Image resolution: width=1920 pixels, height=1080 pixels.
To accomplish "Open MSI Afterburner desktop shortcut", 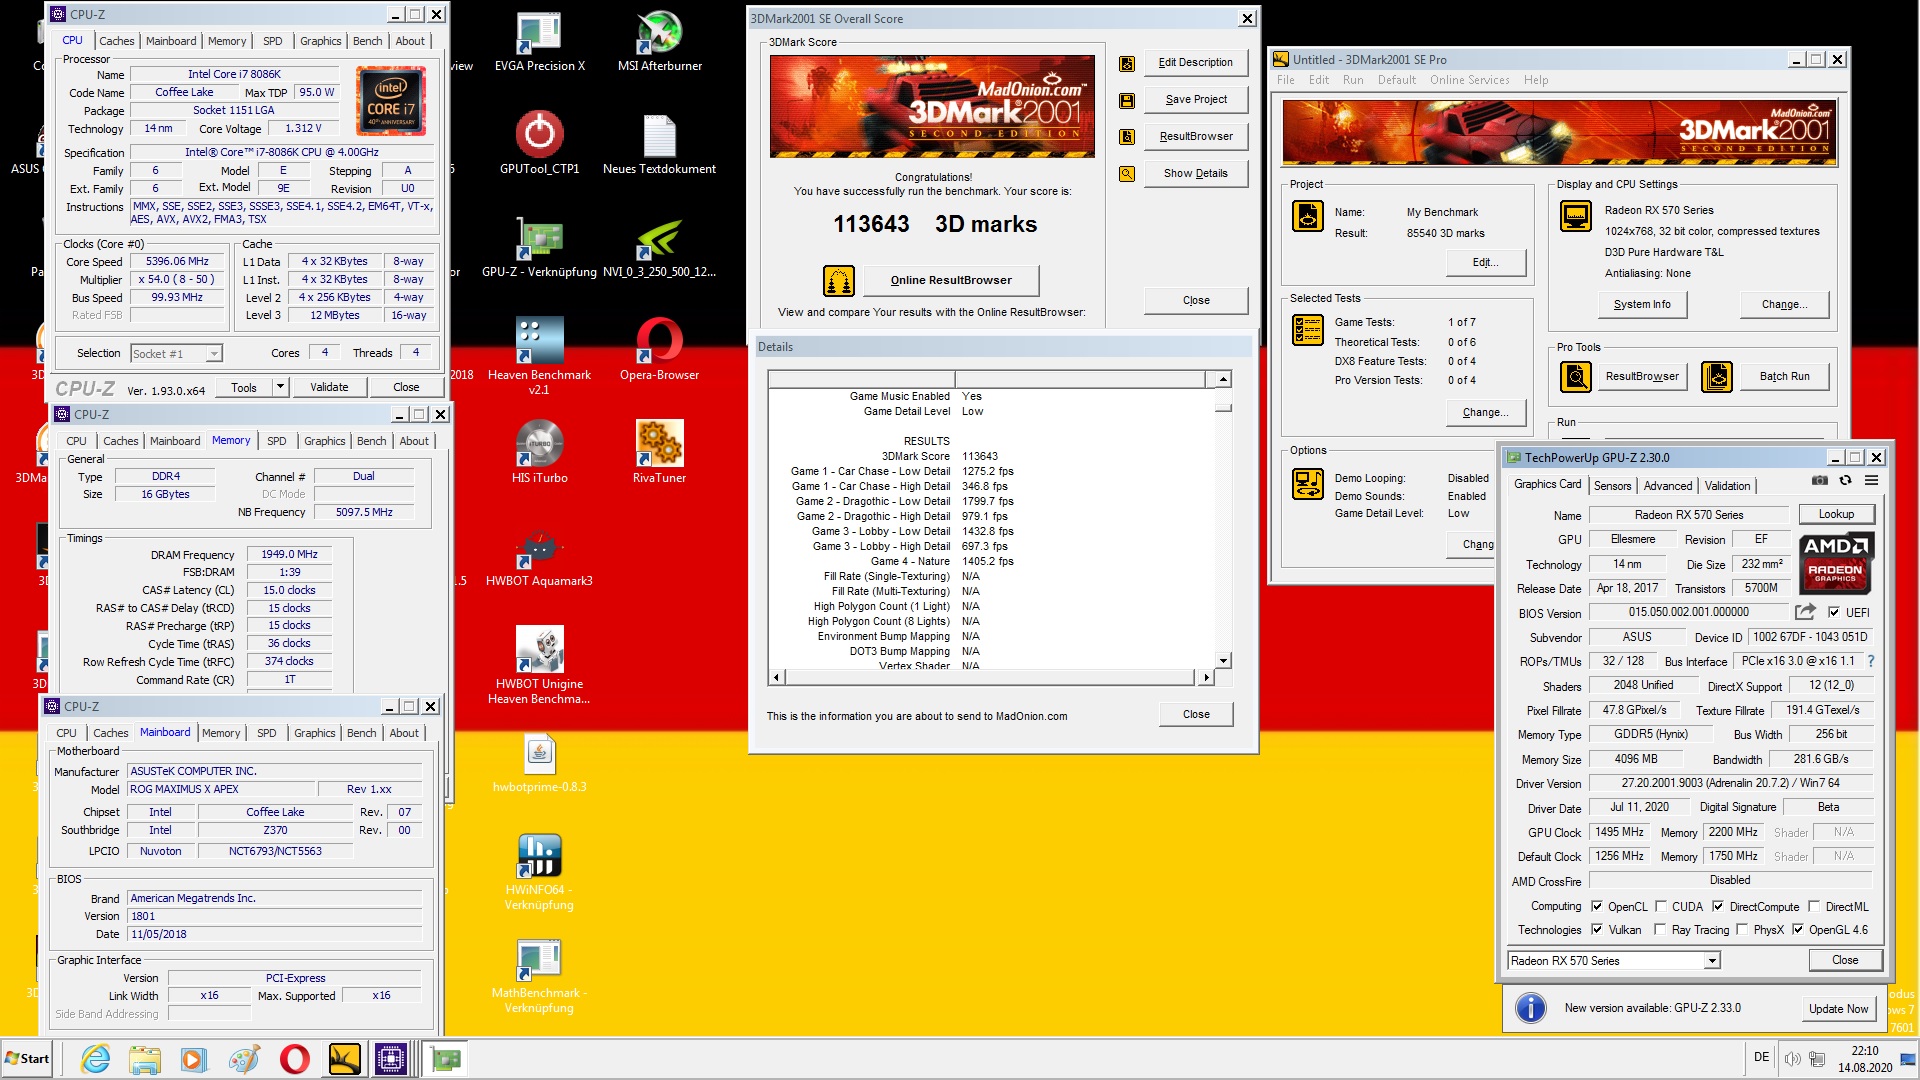I will pos(659,42).
